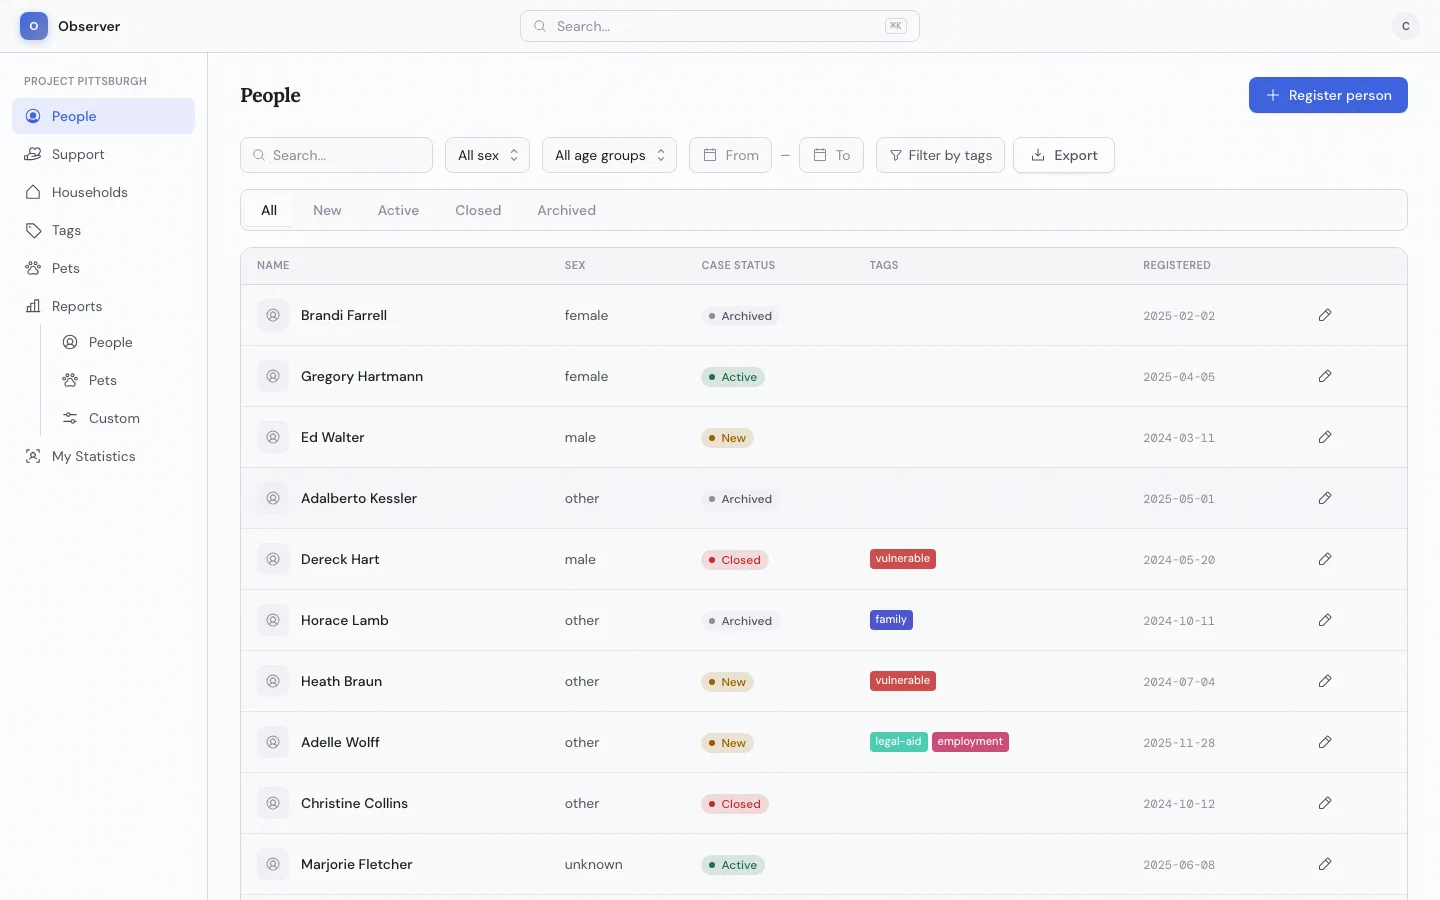Switch to the Archived tab
1440x900 pixels.
coord(566,210)
